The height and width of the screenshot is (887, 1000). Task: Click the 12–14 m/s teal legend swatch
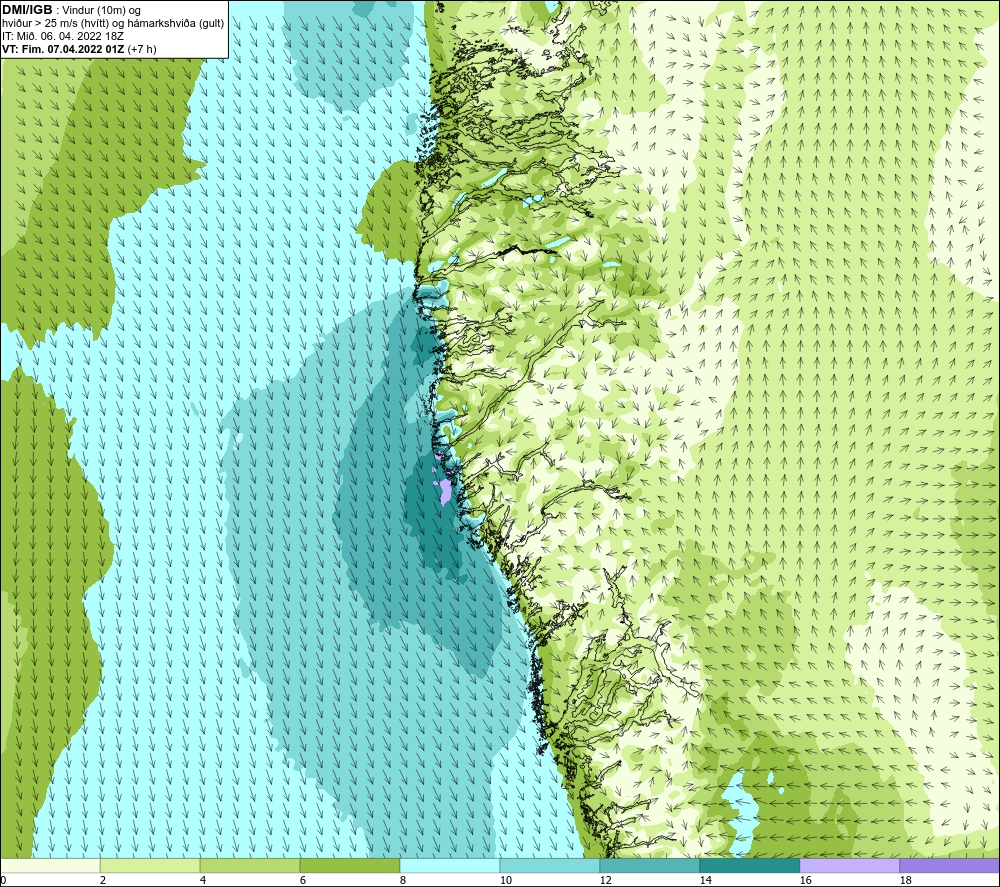(x=649, y=866)
